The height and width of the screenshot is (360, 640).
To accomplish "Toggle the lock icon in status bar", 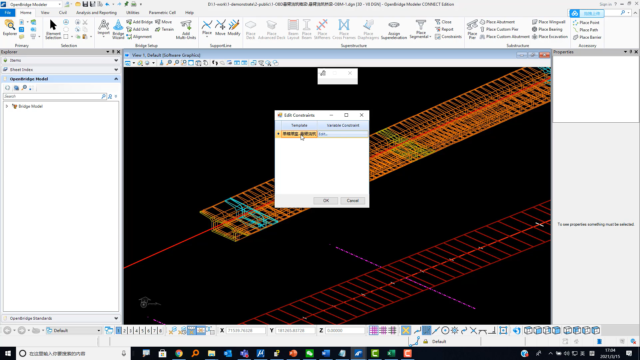I will pos(425,342).
